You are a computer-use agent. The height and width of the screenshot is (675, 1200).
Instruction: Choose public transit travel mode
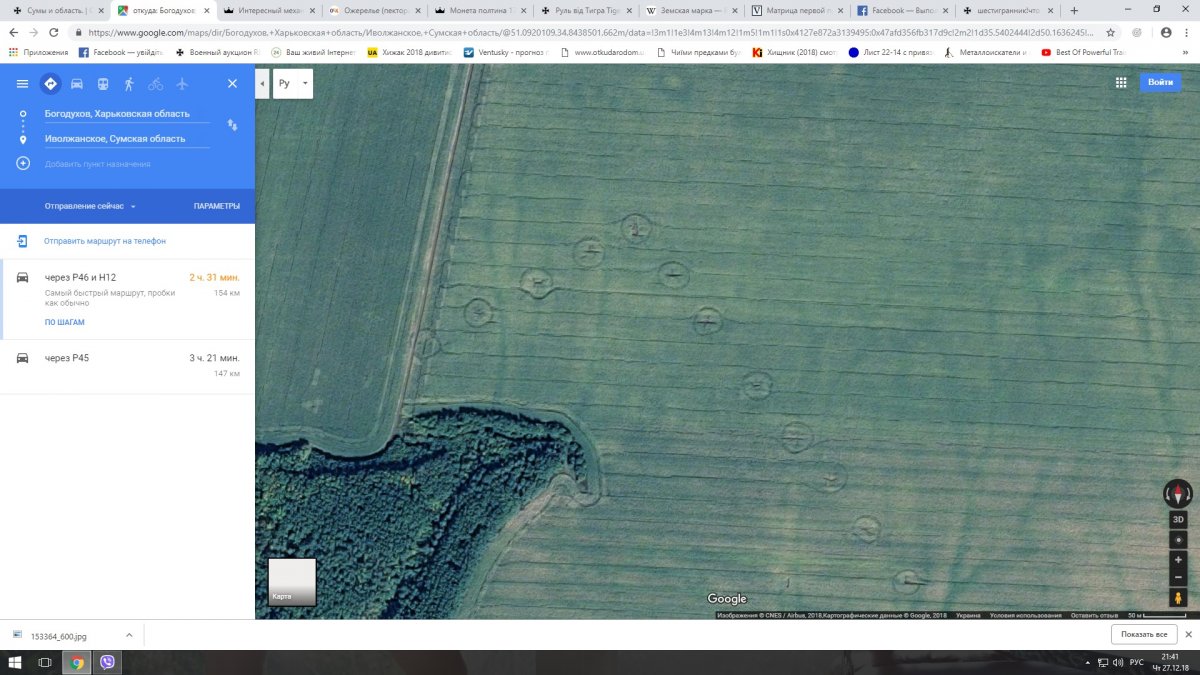click(103, 84)
